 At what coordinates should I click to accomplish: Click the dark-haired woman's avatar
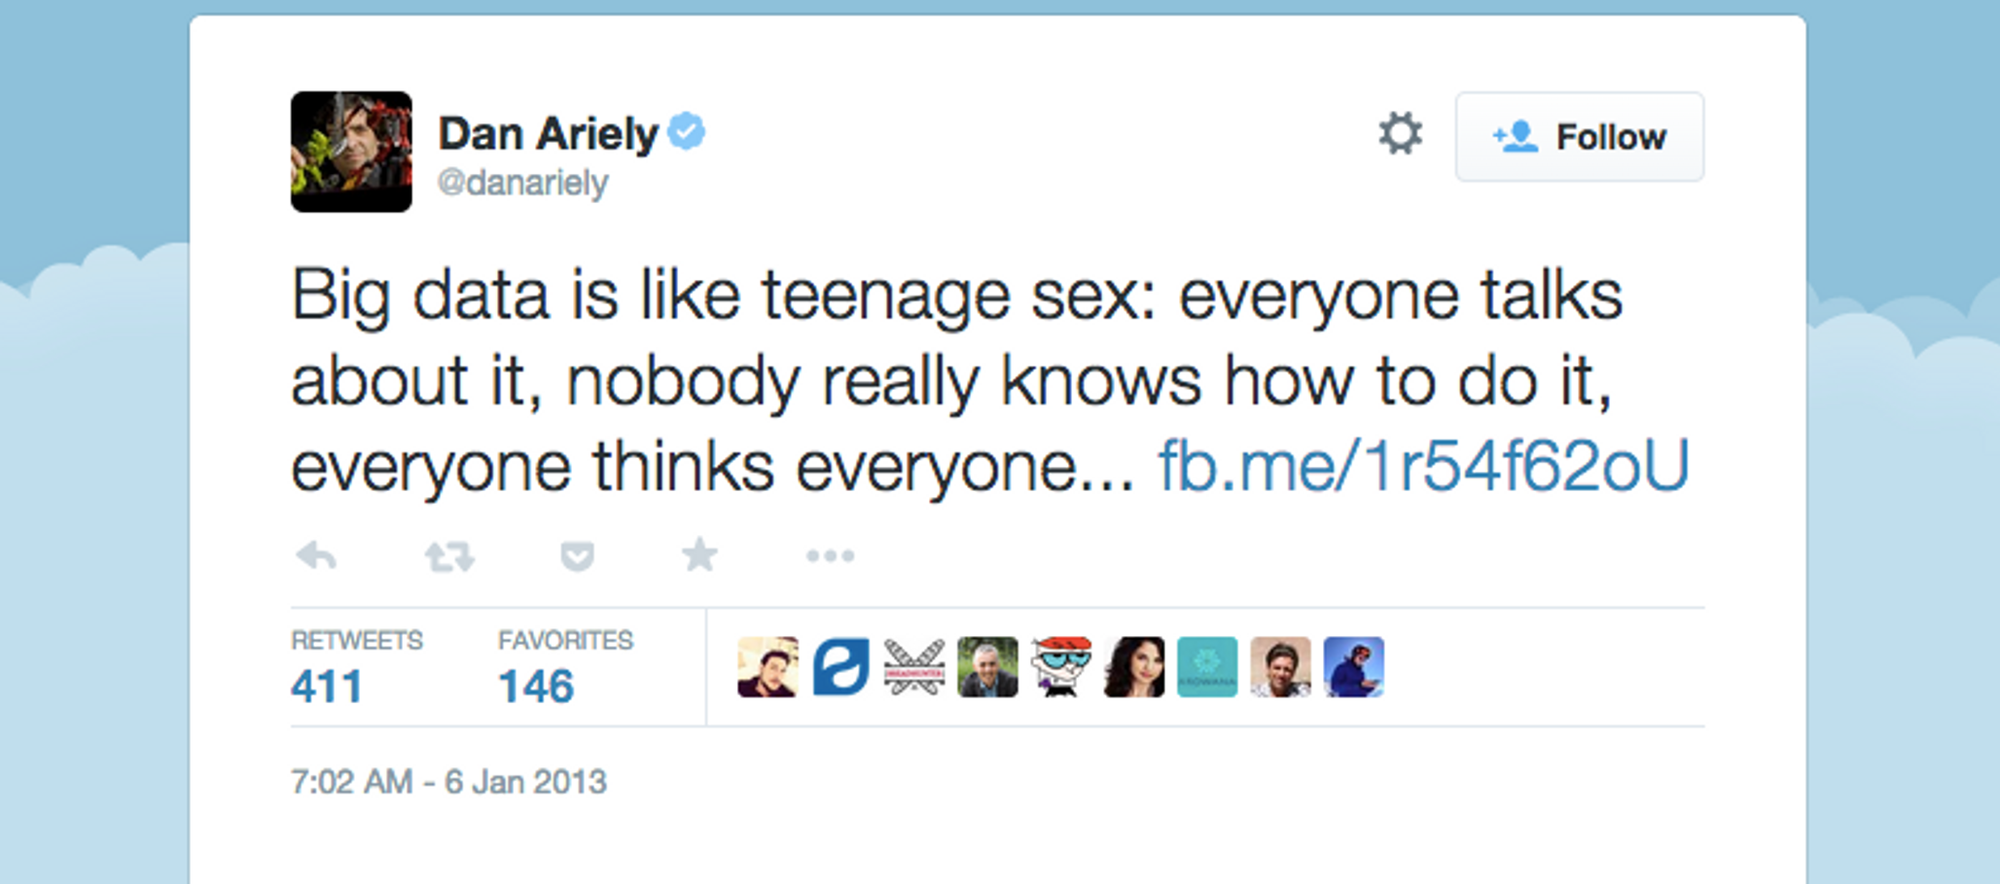point(1134,667)
